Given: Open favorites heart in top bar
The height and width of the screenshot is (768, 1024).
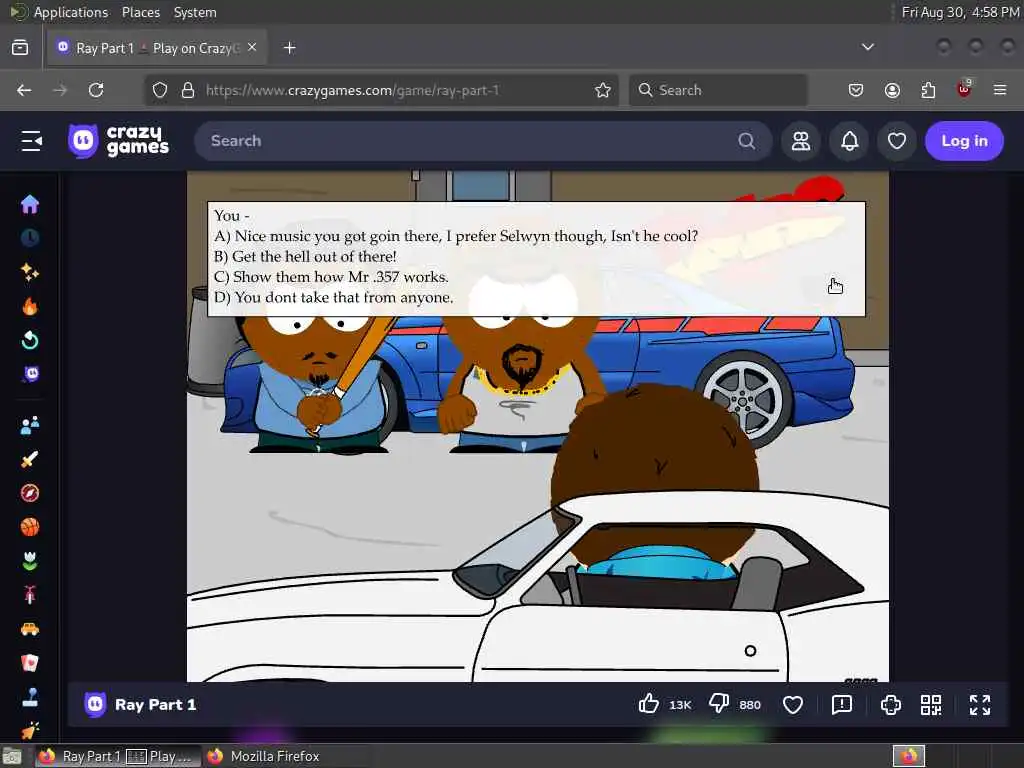Looking at the screenshot, I should point(897,141).
